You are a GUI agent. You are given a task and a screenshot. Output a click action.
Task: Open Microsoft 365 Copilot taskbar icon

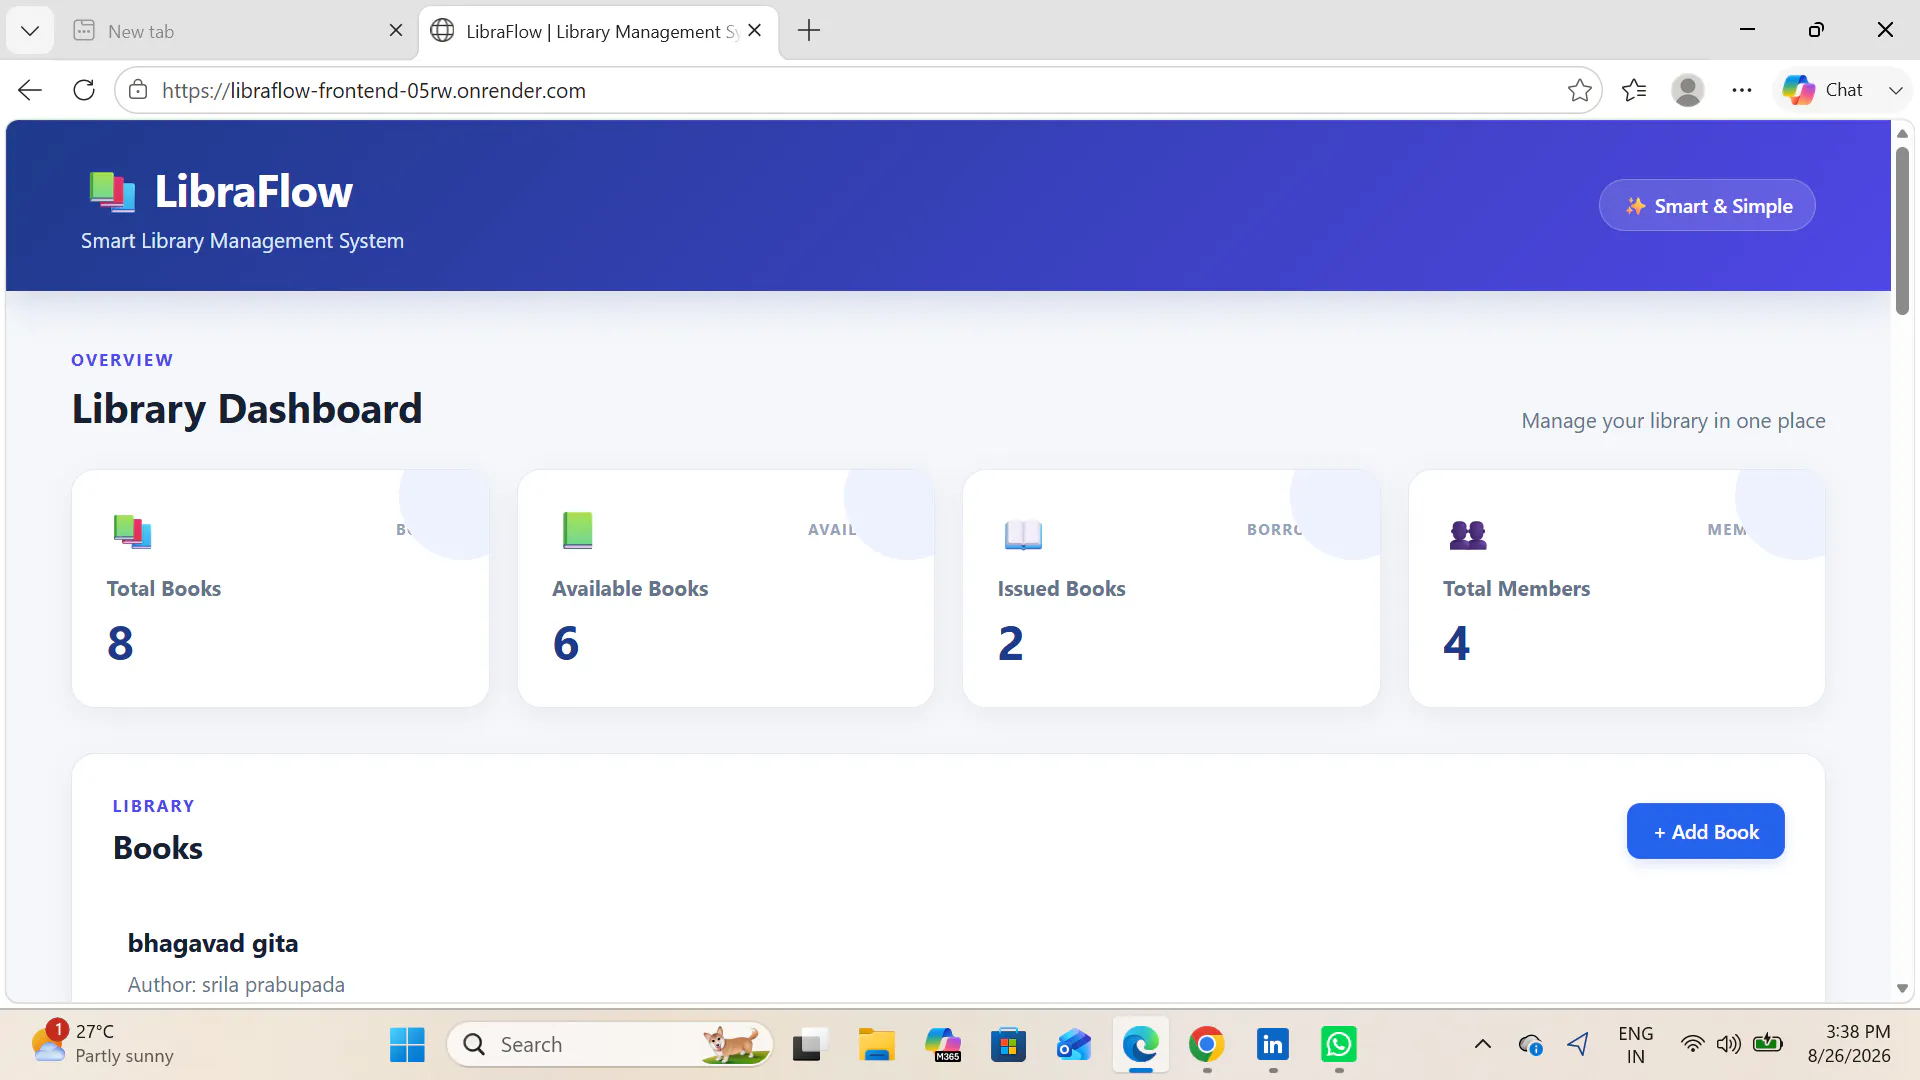point(942,1044)
